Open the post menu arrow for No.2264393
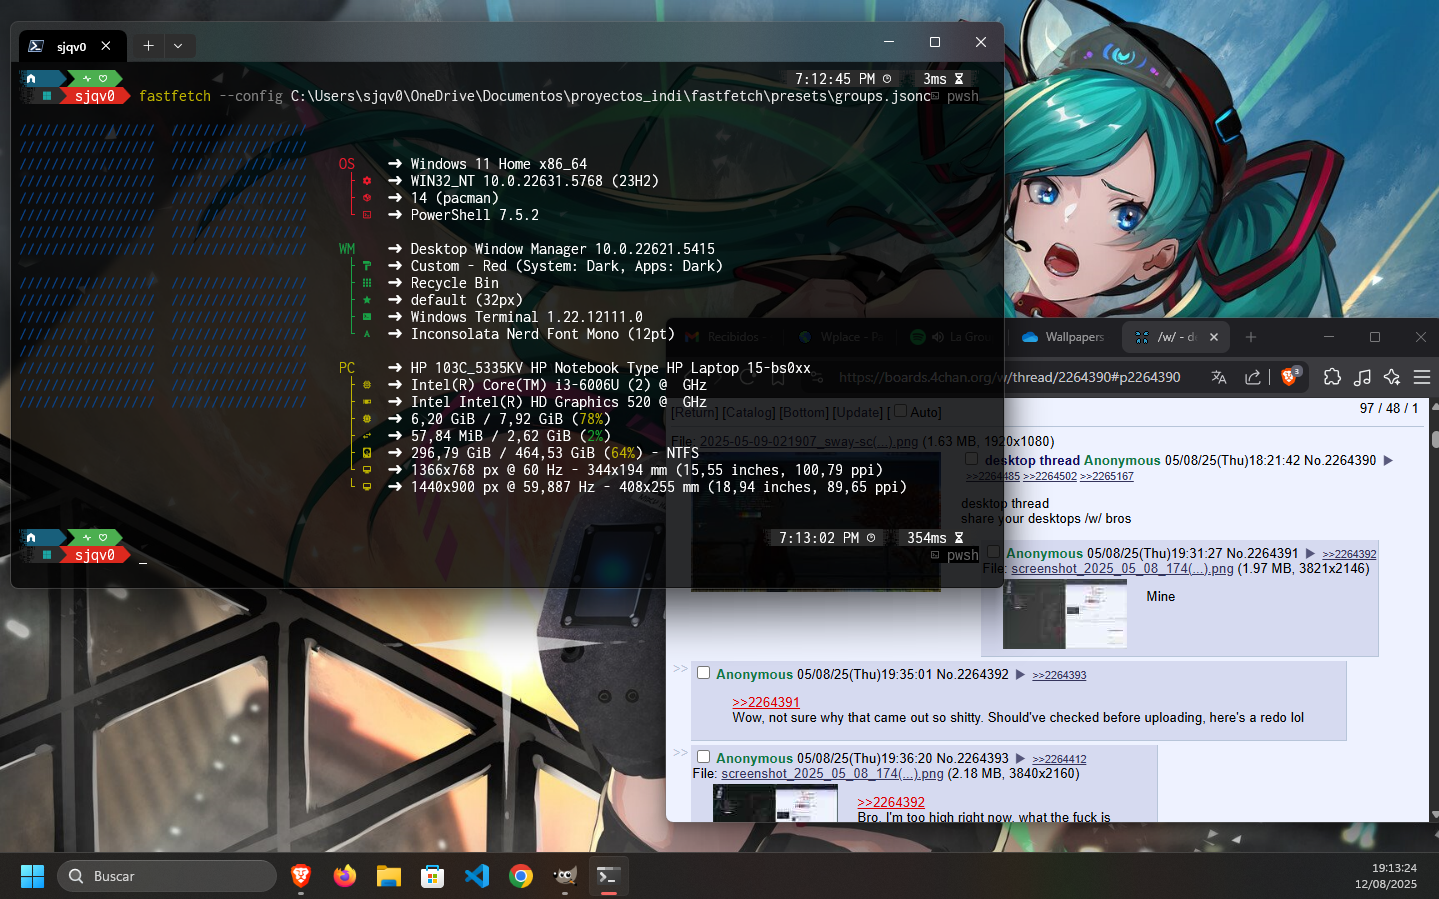 1020,758
